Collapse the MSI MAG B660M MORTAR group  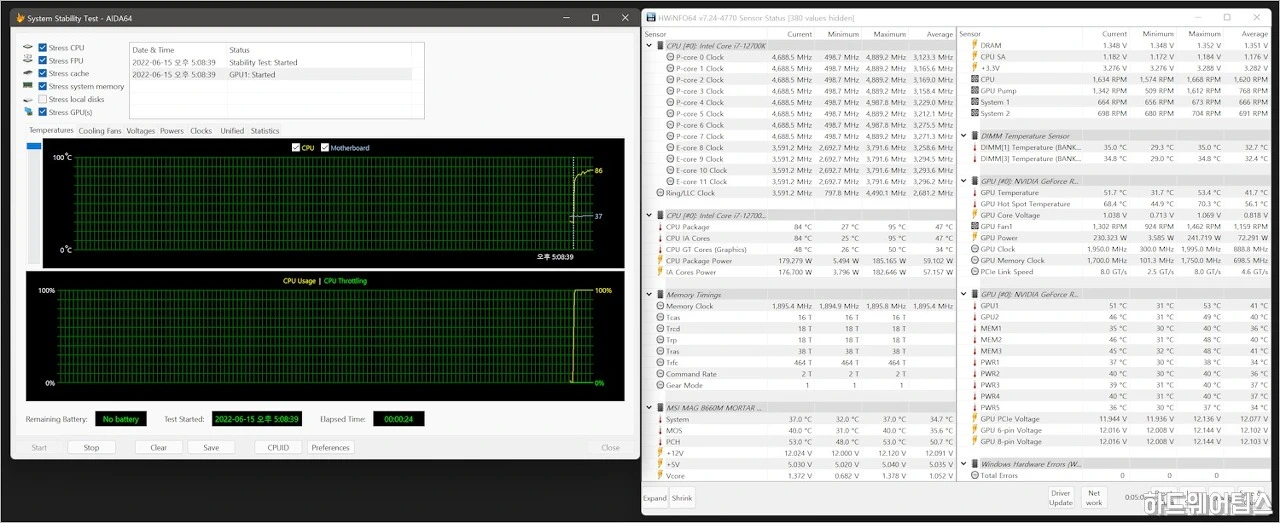click(x=649, y=408)
